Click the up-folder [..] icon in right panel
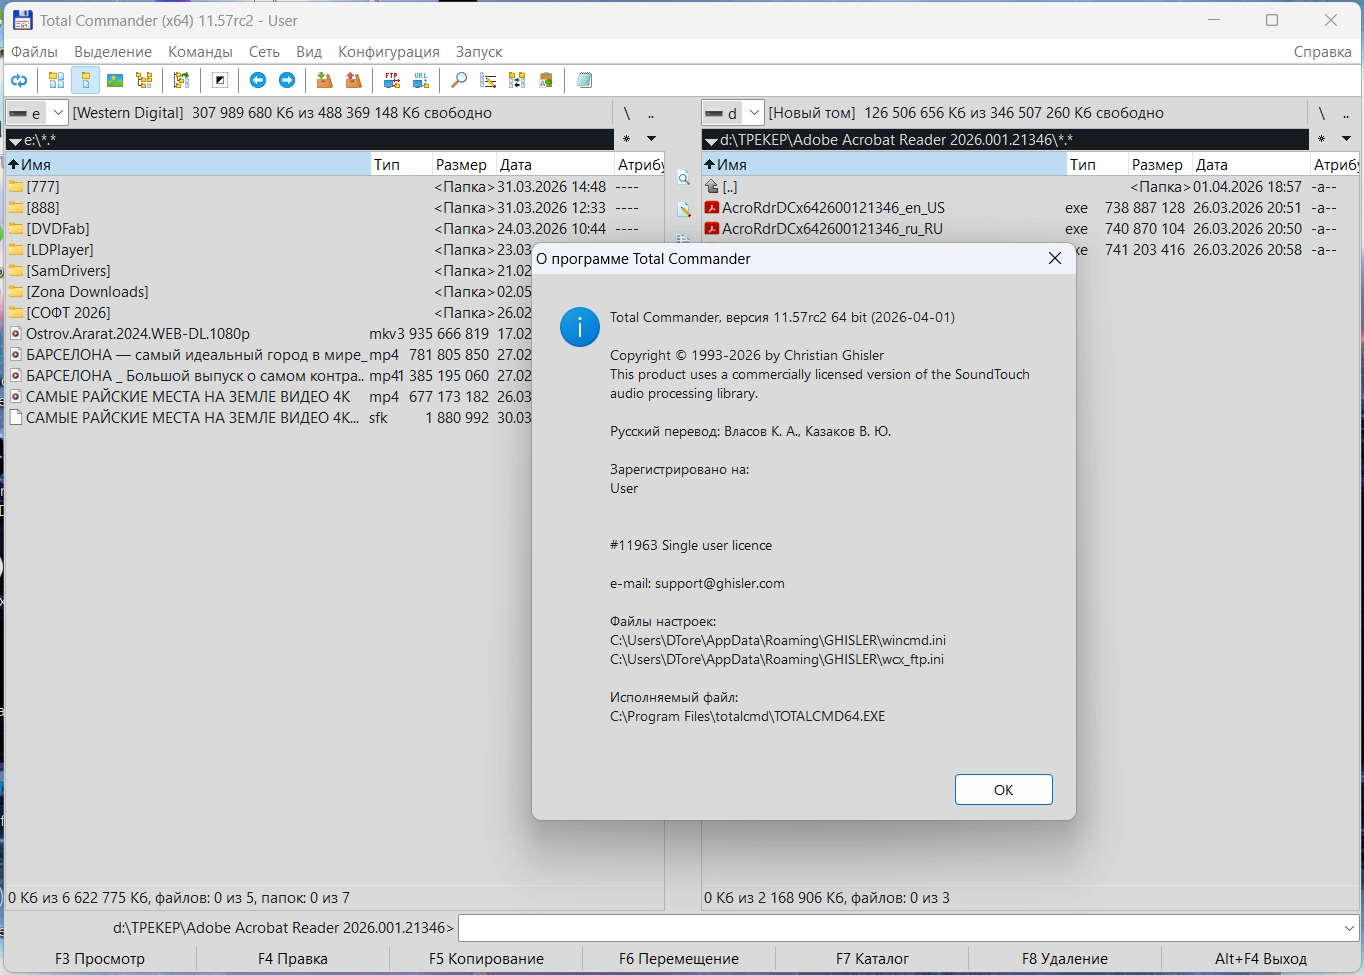Screen dimensions: 1364x975 coord(712,187)
